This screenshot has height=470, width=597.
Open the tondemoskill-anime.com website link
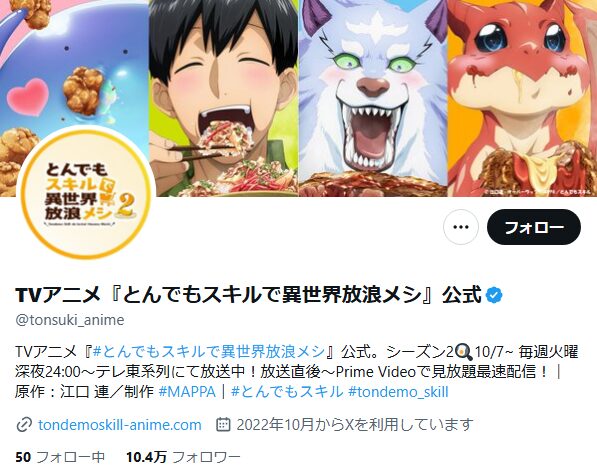pos(120,424)
